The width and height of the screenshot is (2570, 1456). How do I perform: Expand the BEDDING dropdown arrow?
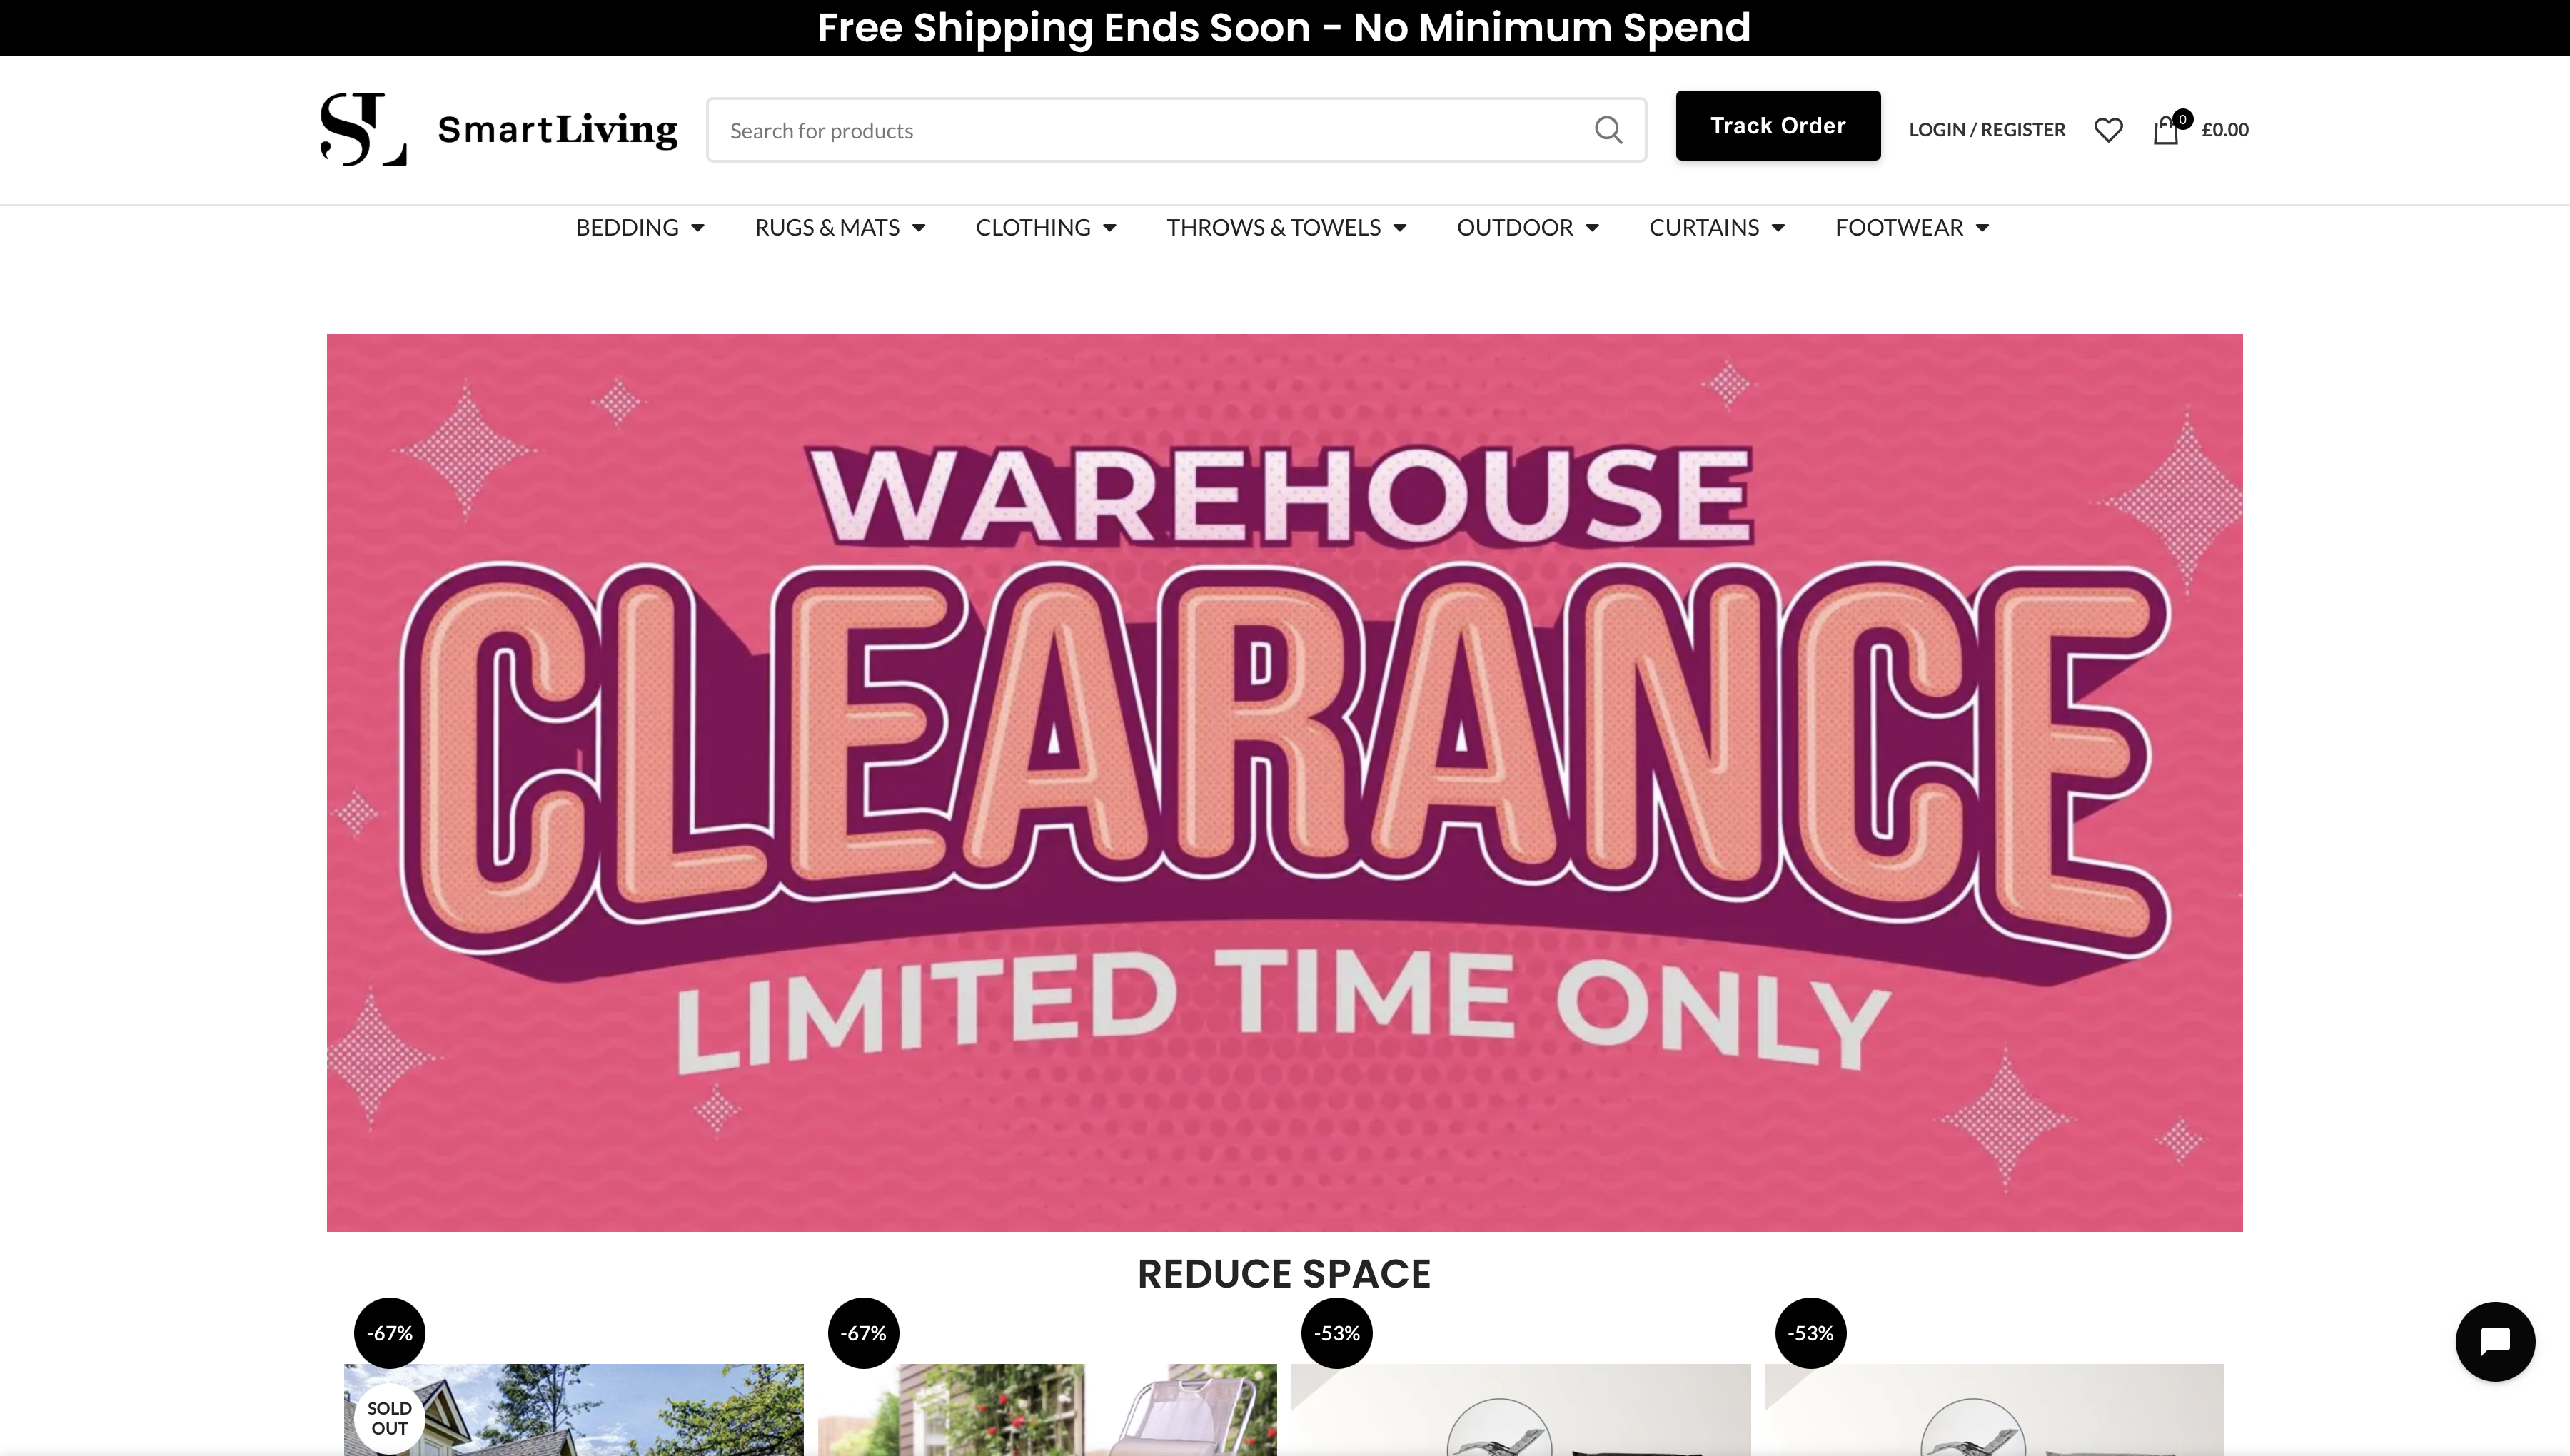point(698,228)
